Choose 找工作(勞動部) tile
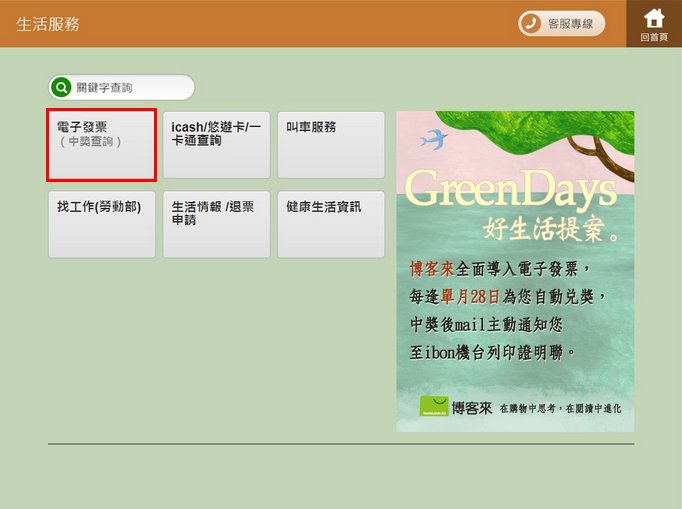 [x=102, y=224]
